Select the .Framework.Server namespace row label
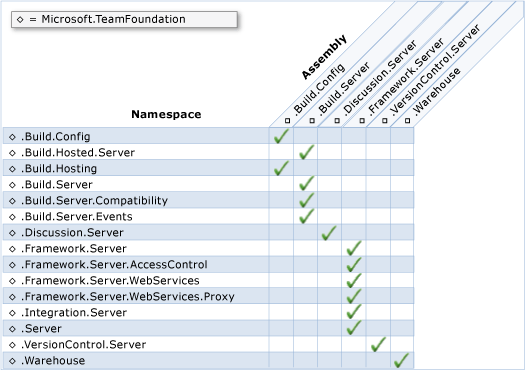Screen dimensions: 525x371 click(x=74, y=248)
